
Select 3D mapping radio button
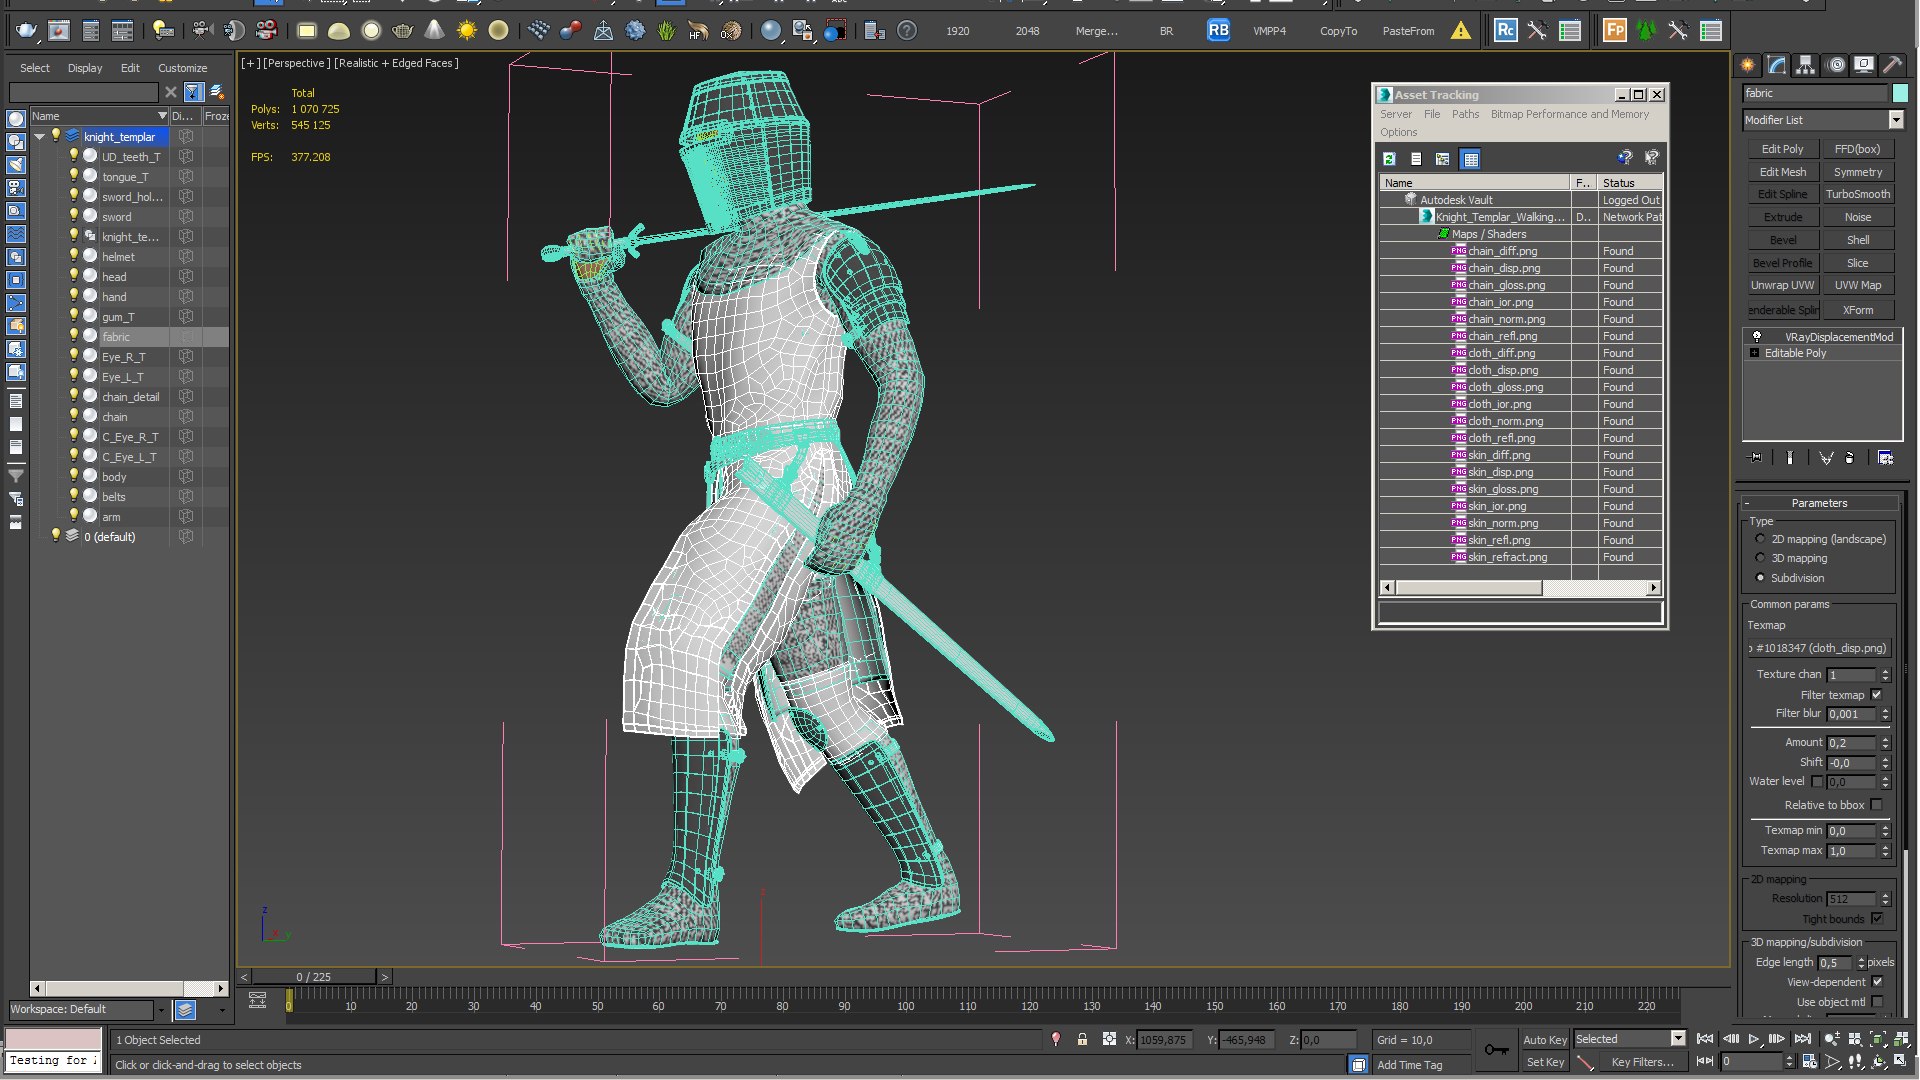(1760, 558)
